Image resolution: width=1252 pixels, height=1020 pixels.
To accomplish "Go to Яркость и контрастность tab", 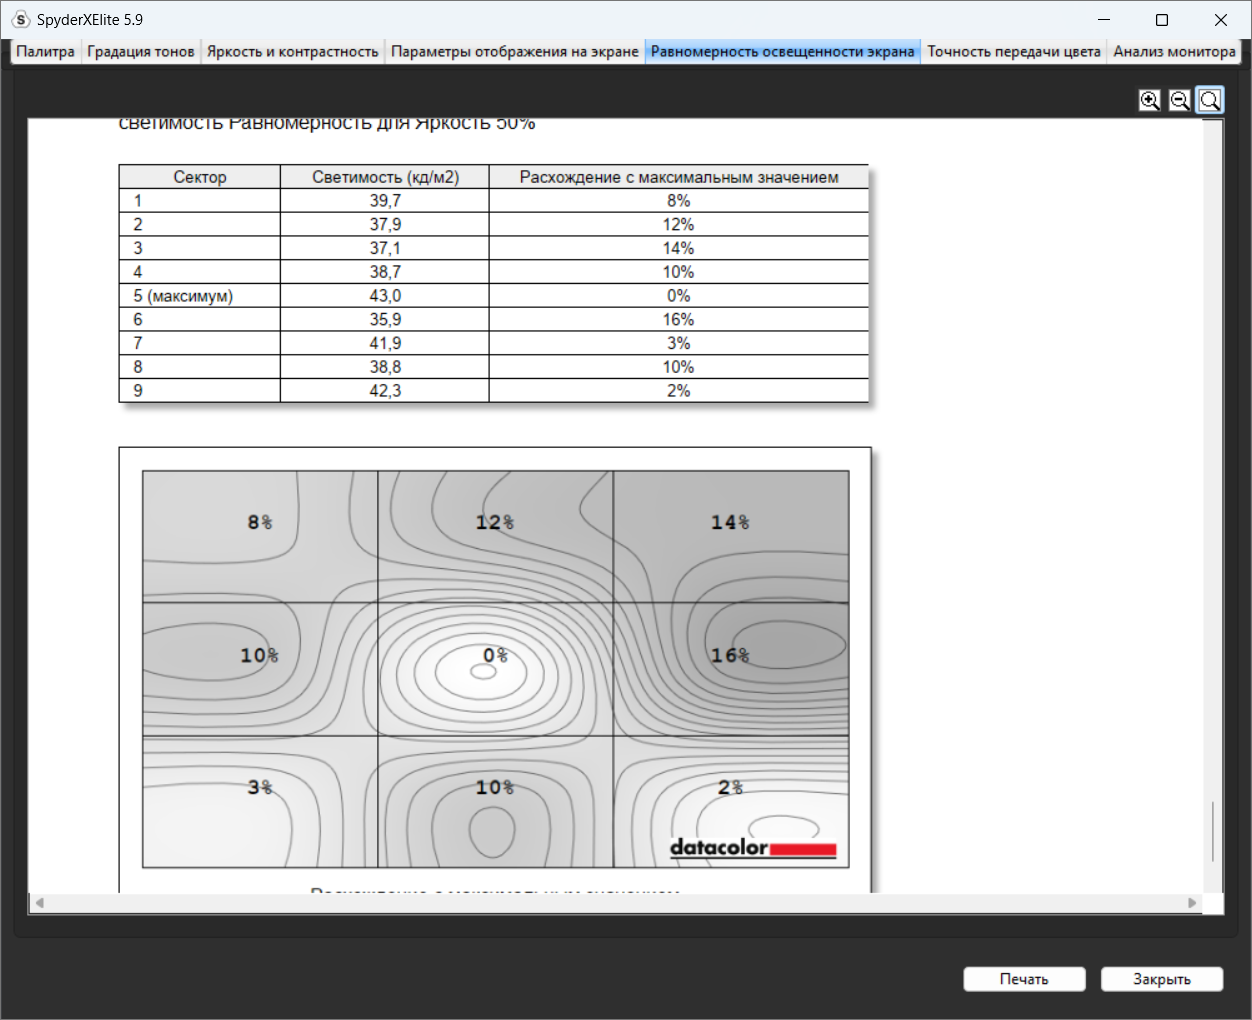I will pyautogui.click(x=293, y=52).
